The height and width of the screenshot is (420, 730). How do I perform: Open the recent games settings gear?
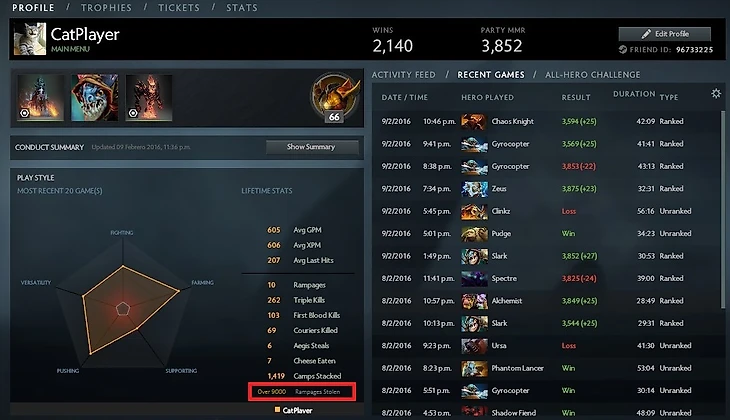(x=716, y=94)
